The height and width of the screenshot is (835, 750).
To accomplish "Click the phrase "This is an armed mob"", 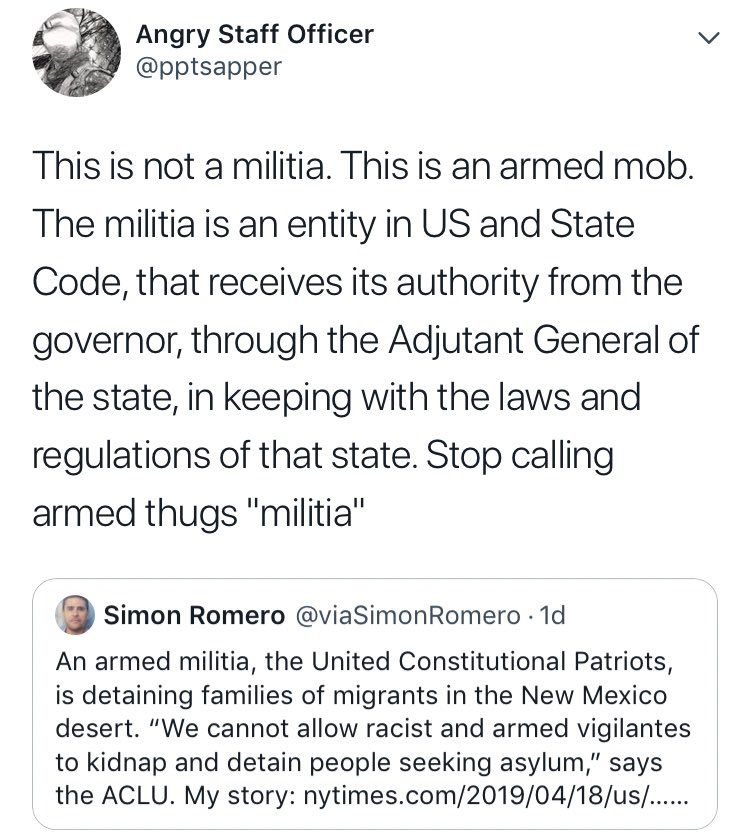I will [x=518, y=166].
